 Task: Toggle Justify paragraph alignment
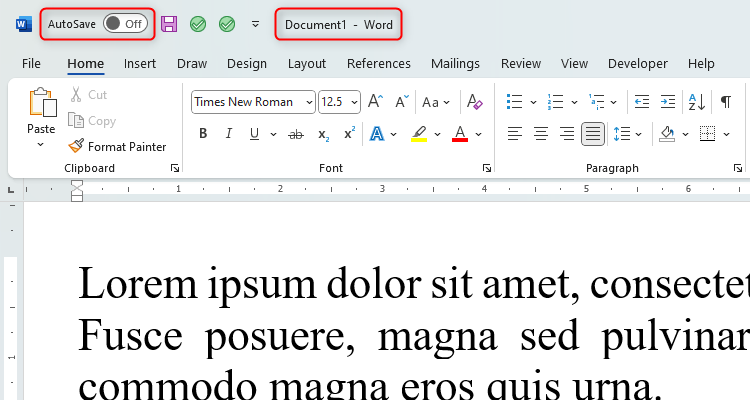click(x=593, y=134)
